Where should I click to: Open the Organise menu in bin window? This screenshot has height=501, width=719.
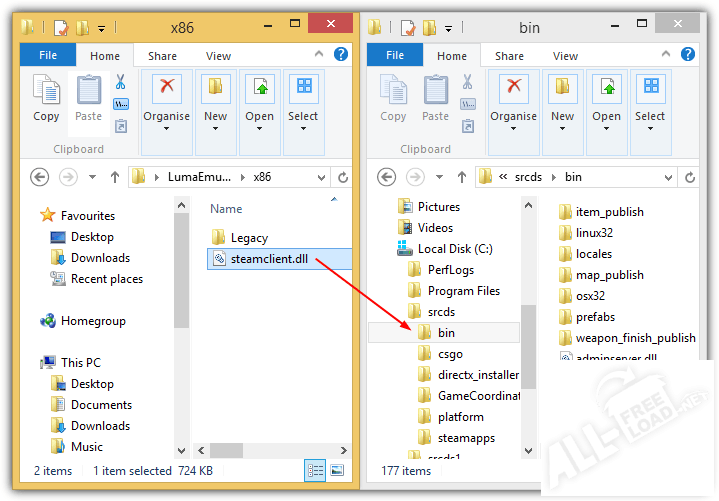[513, 99]
